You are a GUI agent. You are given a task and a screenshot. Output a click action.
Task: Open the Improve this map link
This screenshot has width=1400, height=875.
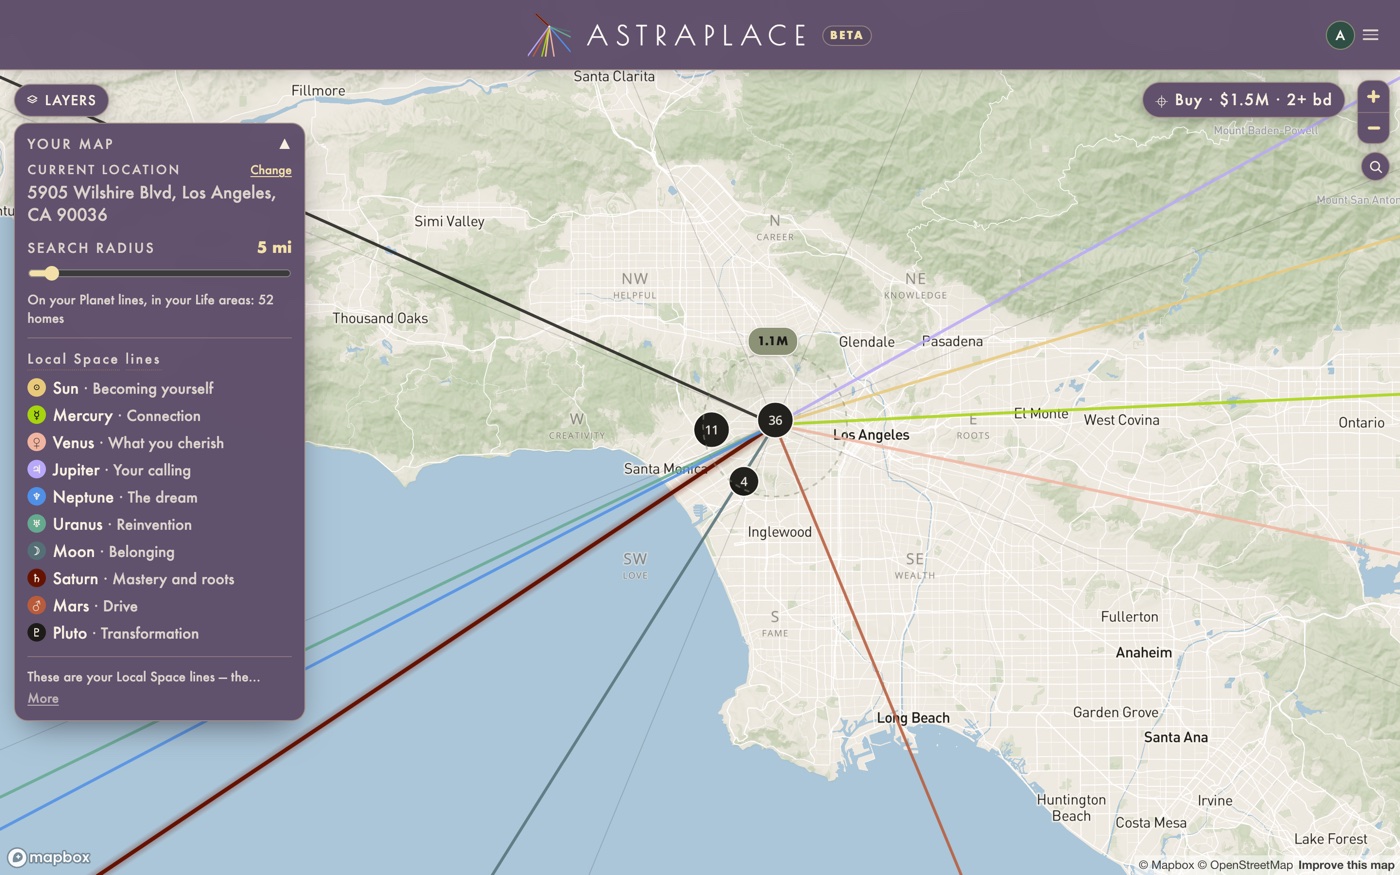[1346, 865]
